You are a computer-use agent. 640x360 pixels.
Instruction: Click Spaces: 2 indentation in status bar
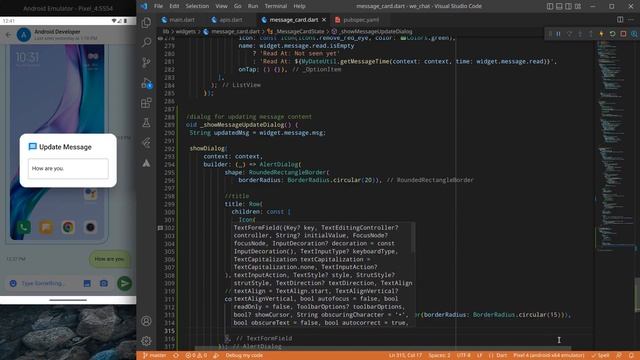pyautogui.click(x=439, y=356)
